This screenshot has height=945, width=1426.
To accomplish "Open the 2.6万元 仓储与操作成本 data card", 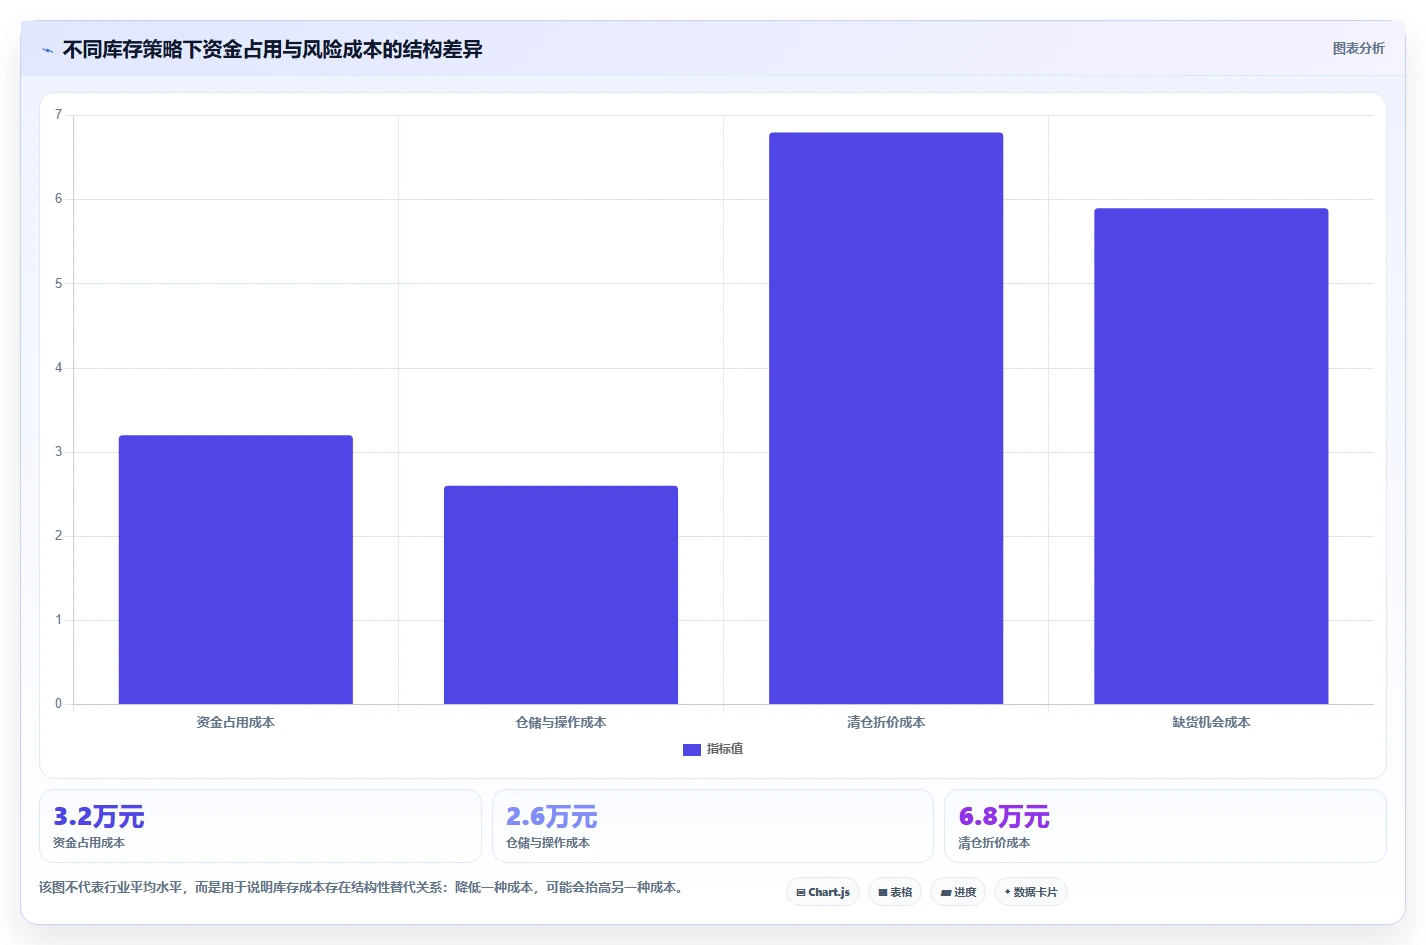I will point(713,826).
